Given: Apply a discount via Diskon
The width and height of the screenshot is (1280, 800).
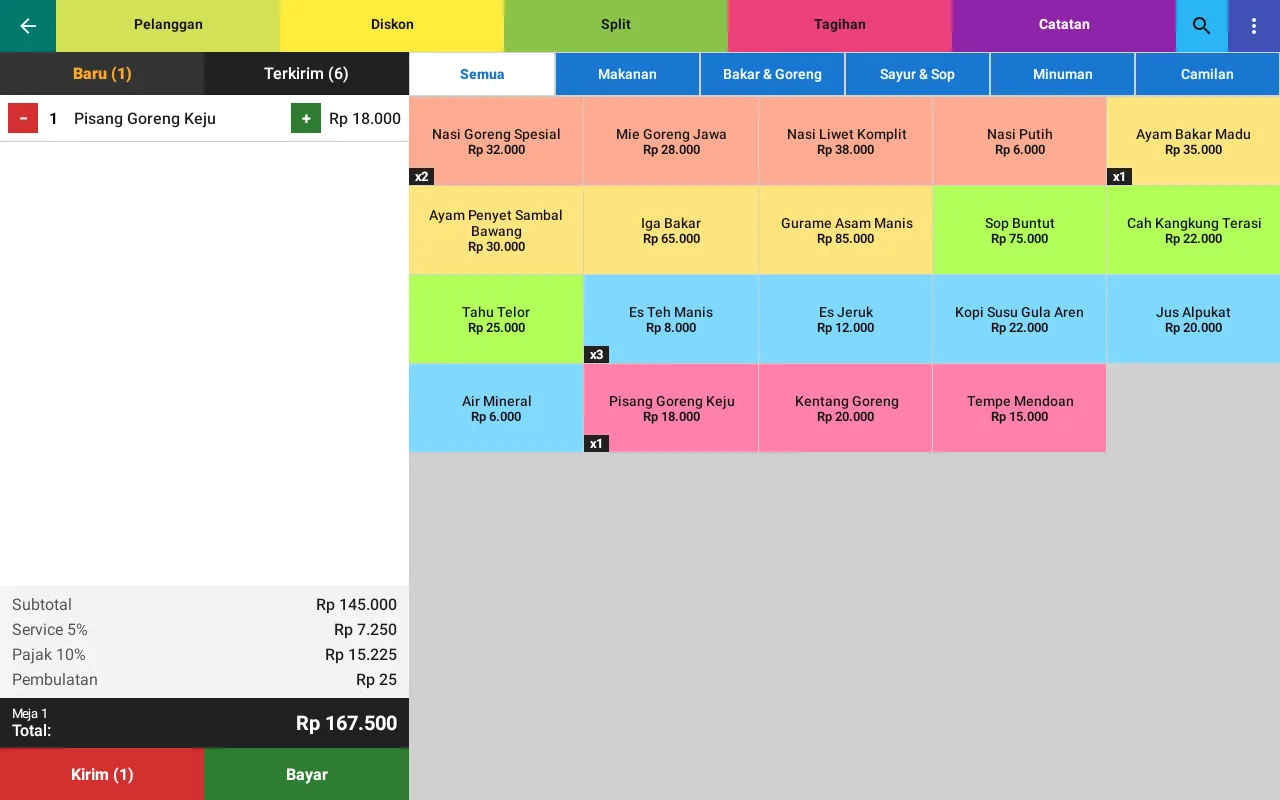Looking at the screenshot, I should [392, 26].
